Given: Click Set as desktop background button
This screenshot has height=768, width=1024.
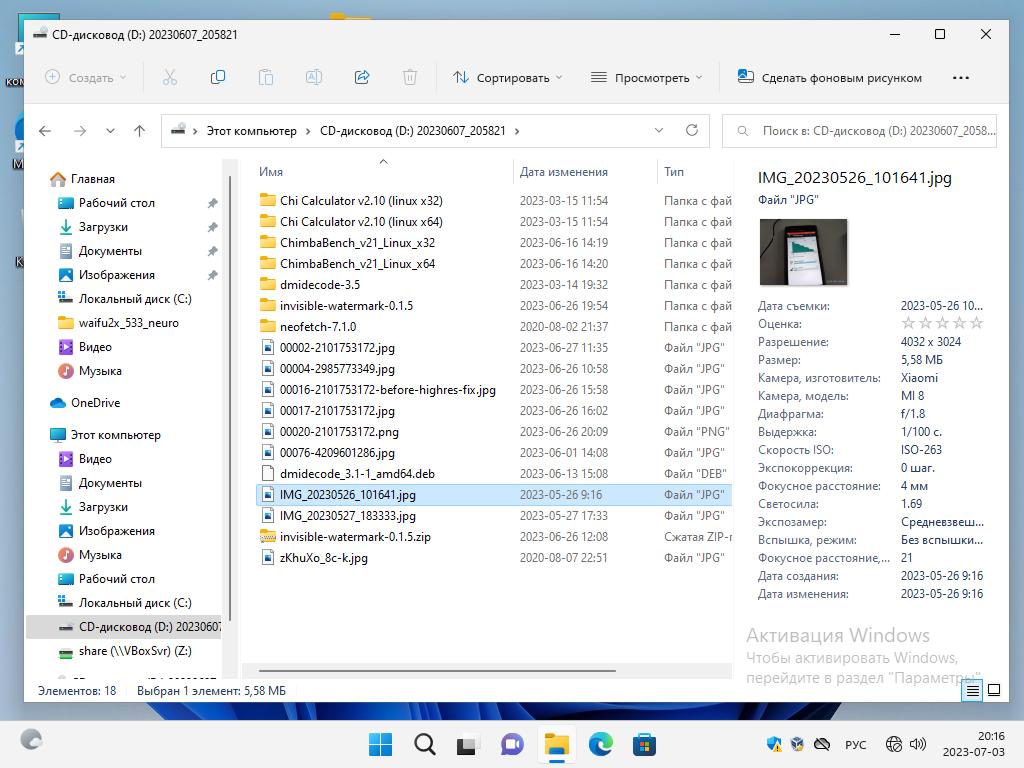Looking at the screenshot, I should pyautogui.click(x=829, y=77).
